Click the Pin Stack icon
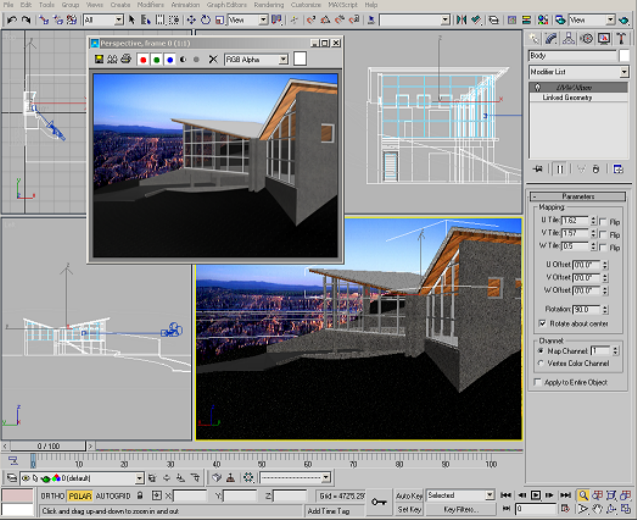637x520 pixels. tap(538, 169)
